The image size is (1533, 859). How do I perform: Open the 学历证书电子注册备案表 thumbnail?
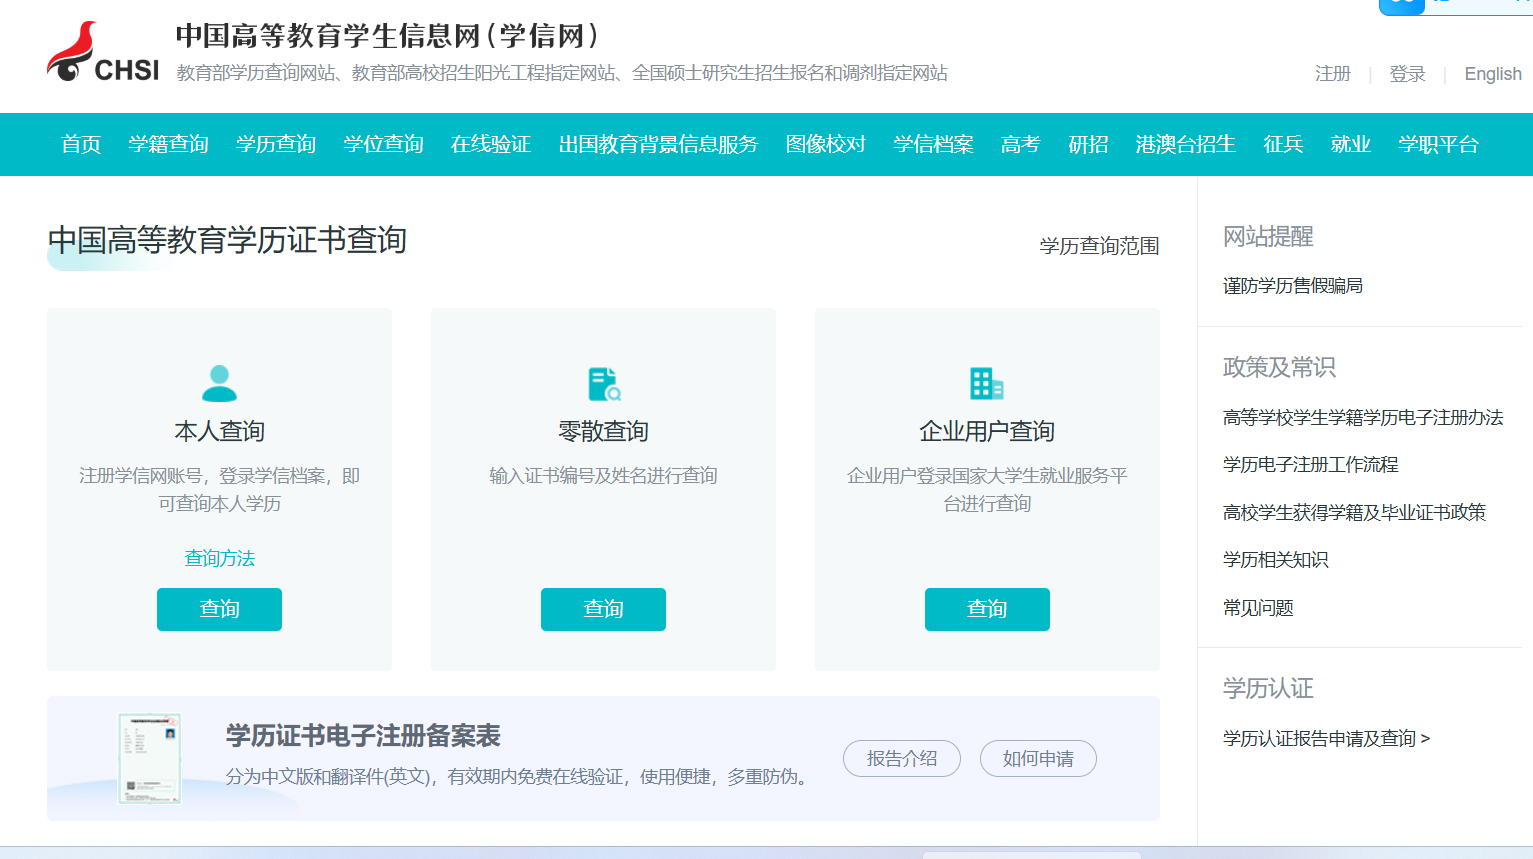tap(149, 758)
